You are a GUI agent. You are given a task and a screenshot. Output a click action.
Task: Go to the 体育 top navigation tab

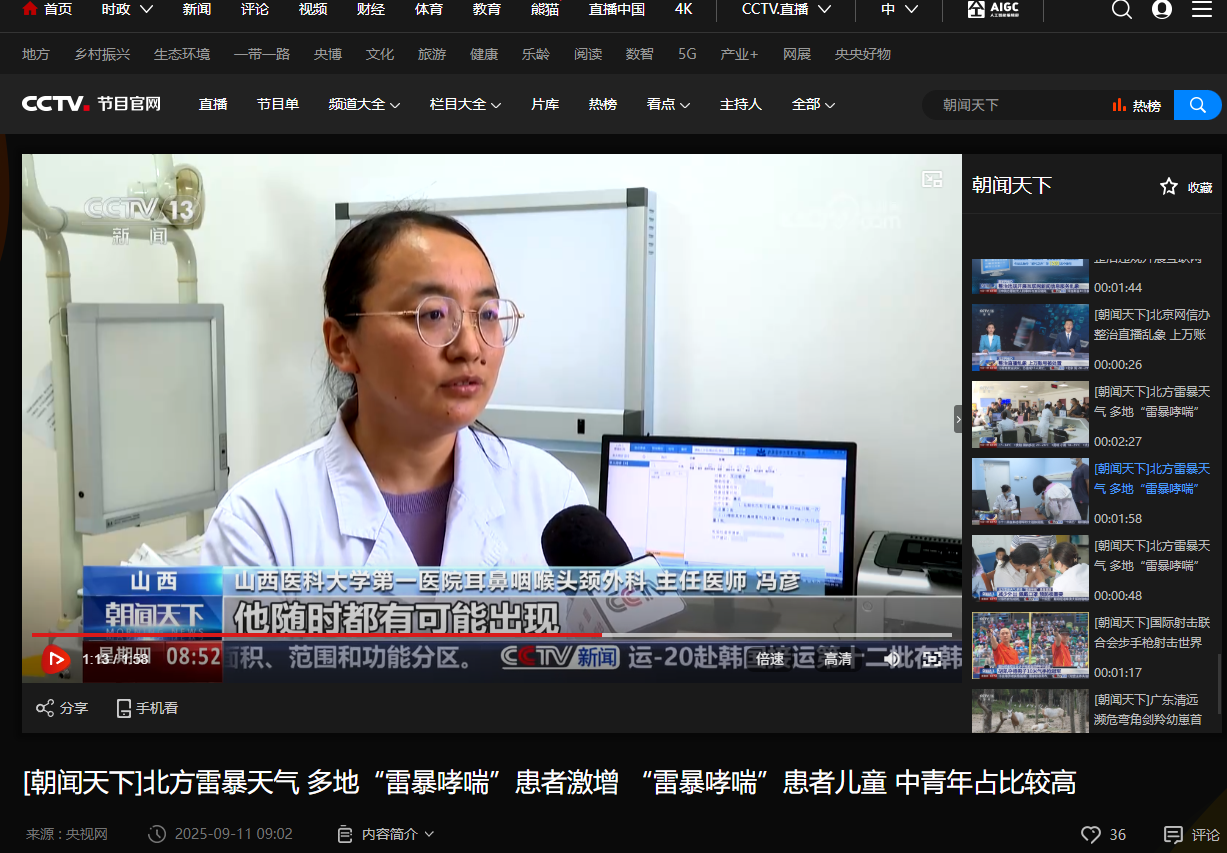[429, 9]
